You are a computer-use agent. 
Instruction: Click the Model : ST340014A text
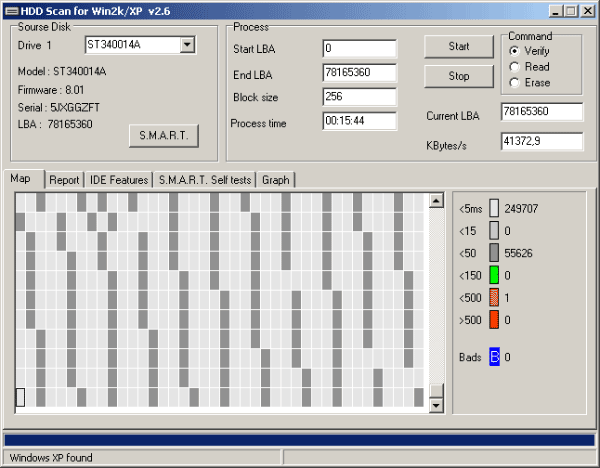(x=62, y=72)
